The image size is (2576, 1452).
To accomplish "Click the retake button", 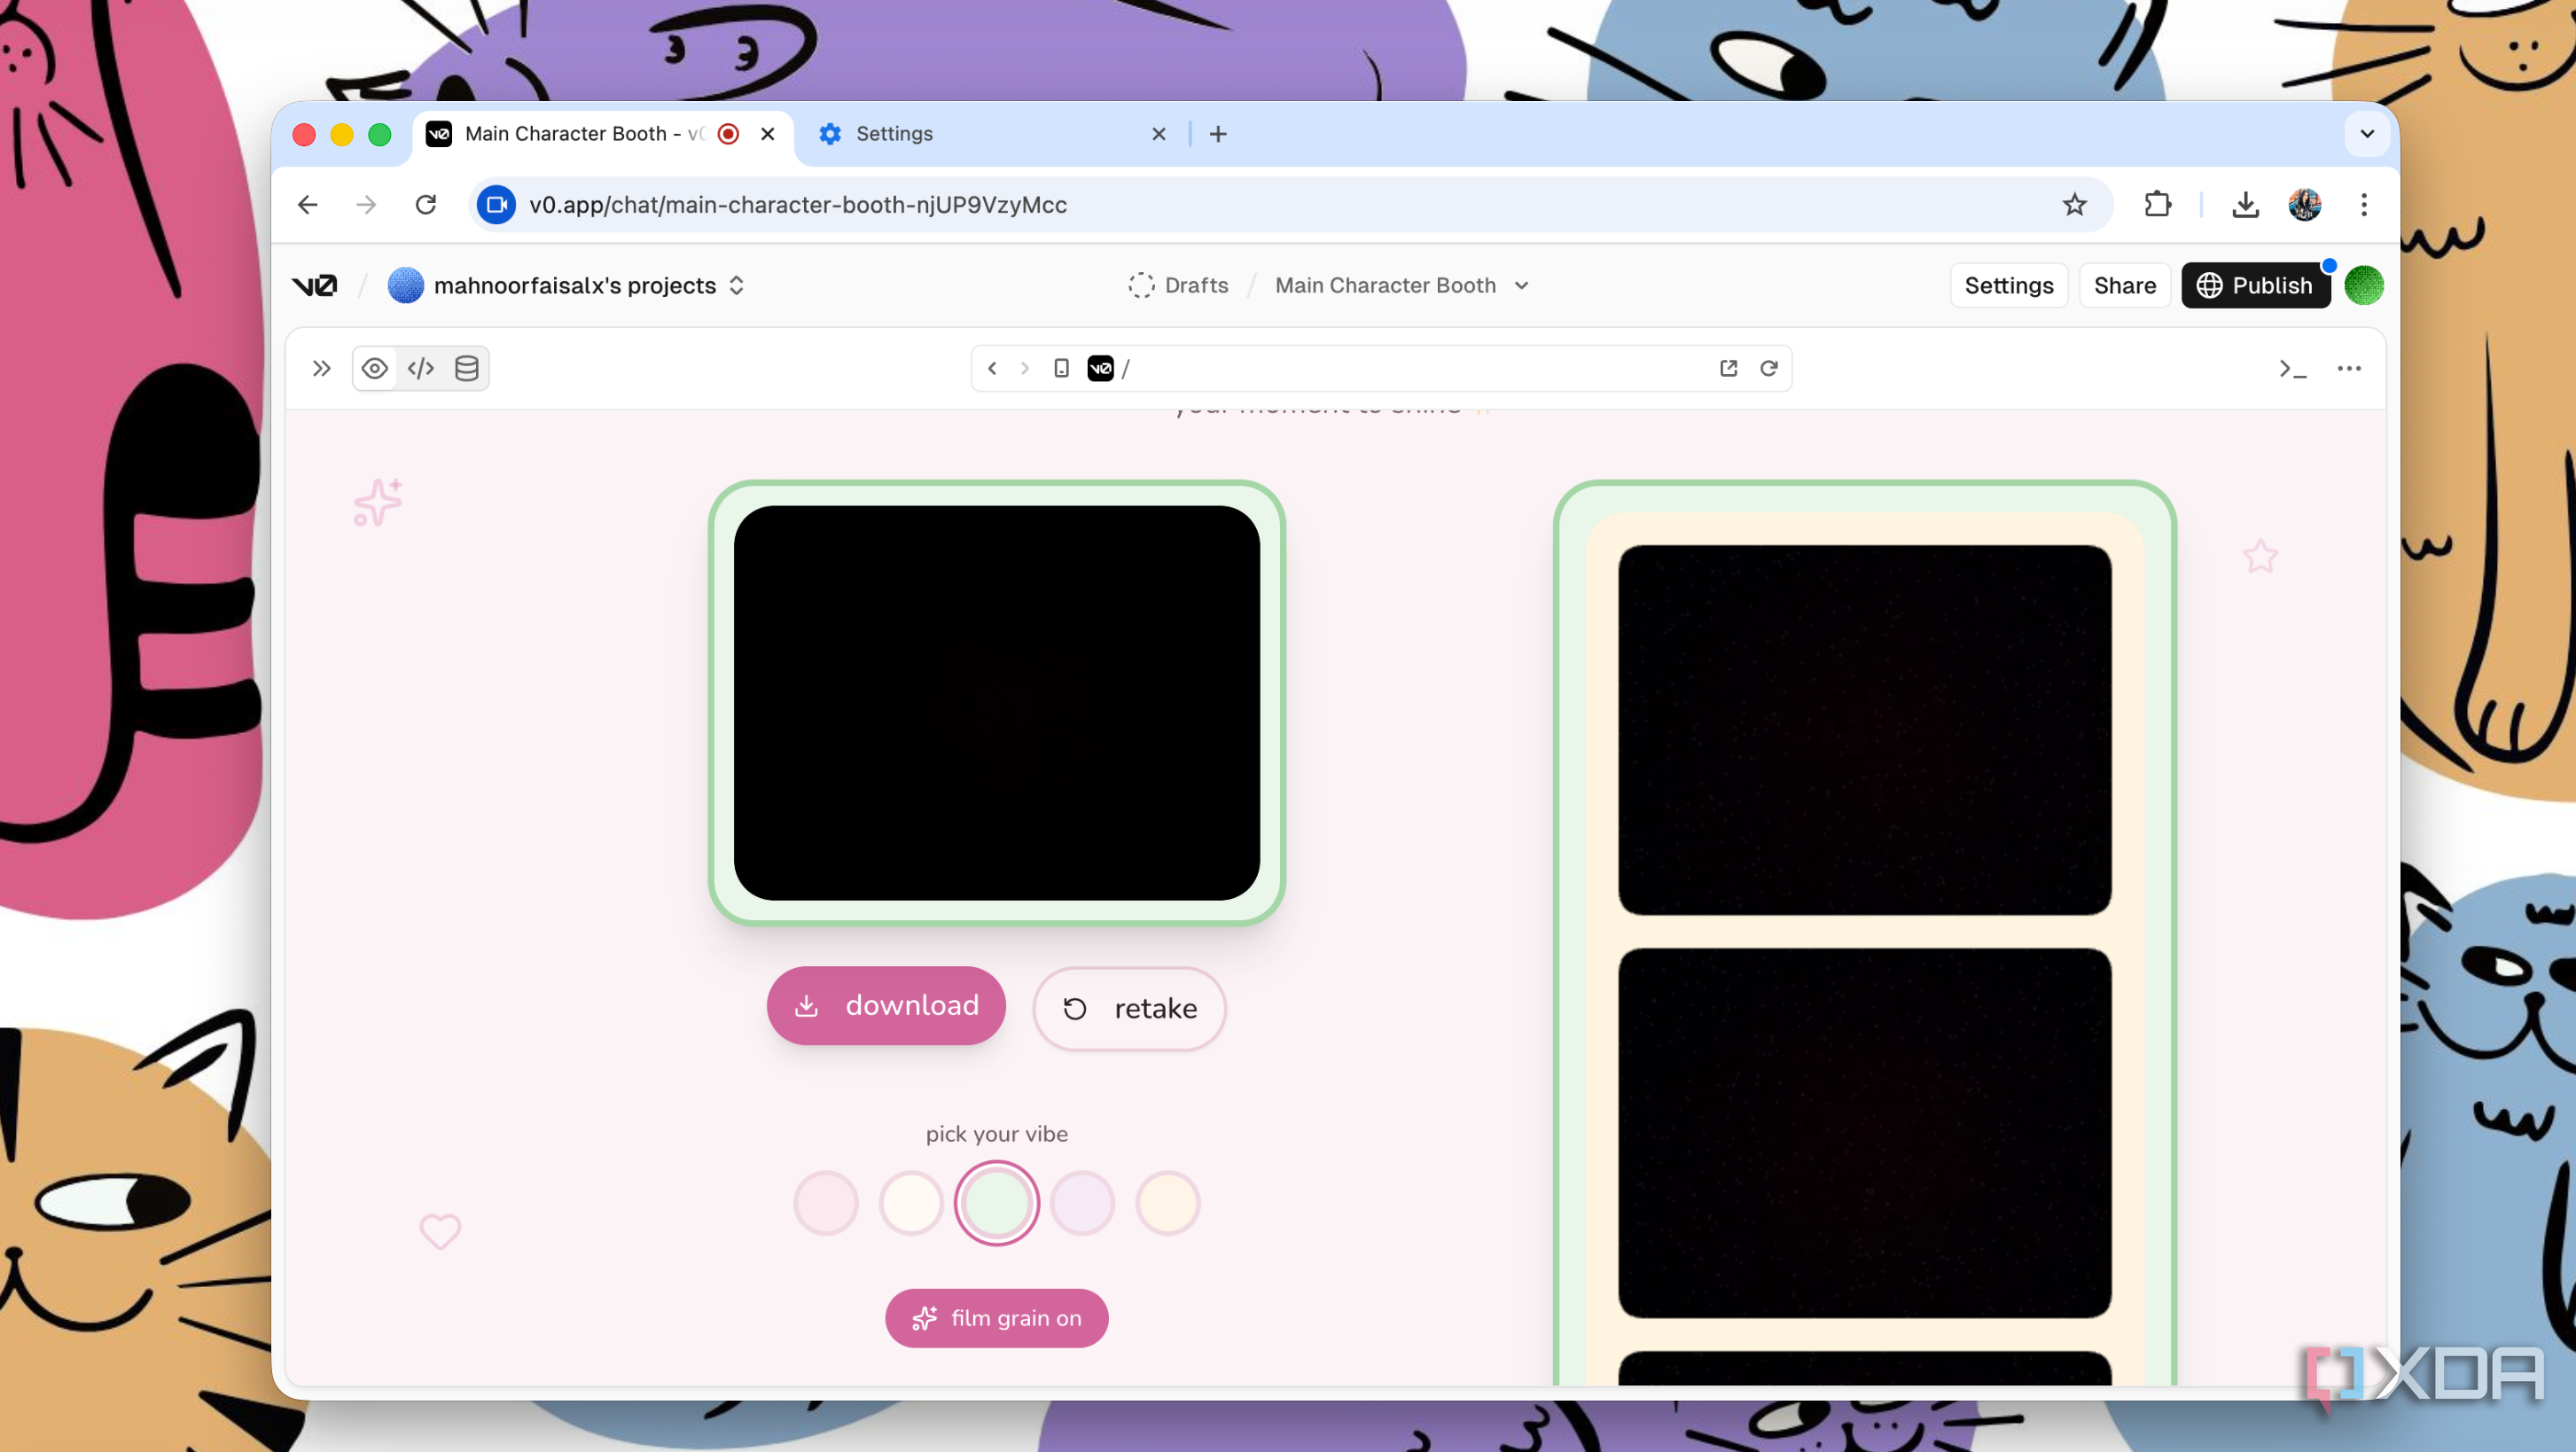I will pos(1130,1009).
